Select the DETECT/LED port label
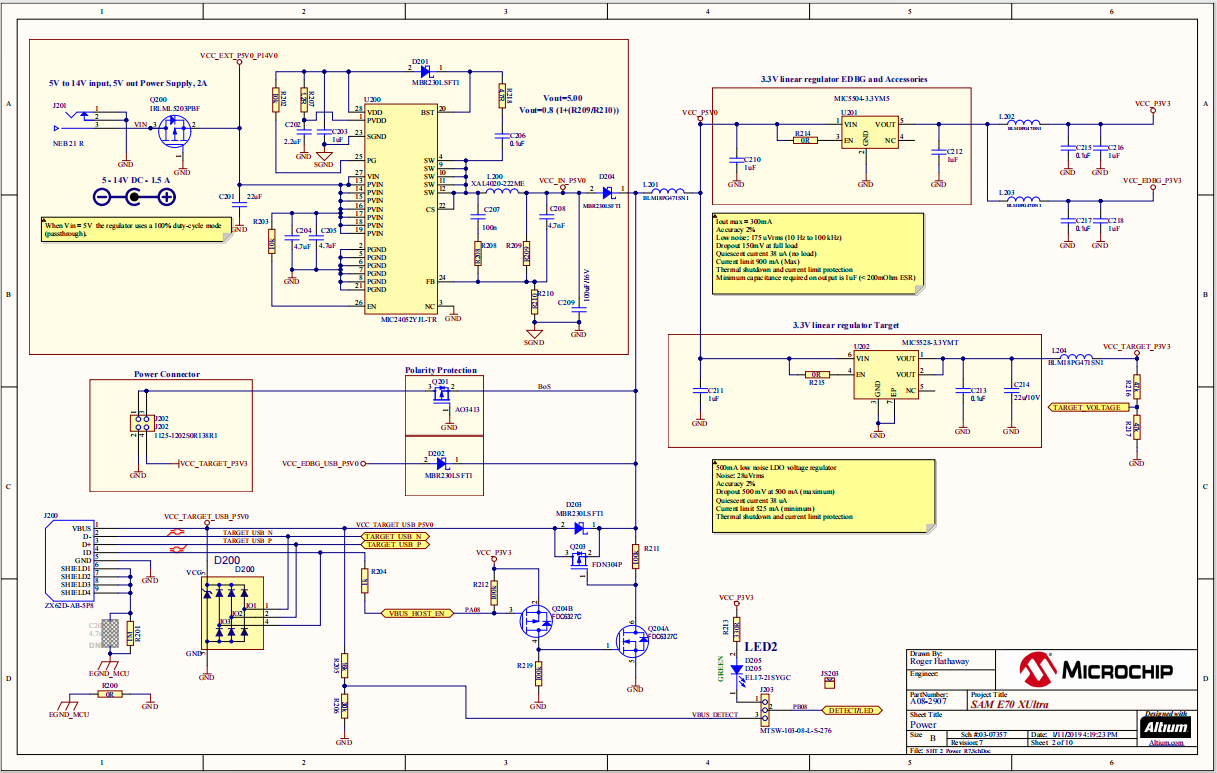Viewport: 1217px width, 773px height. [852, 711]
